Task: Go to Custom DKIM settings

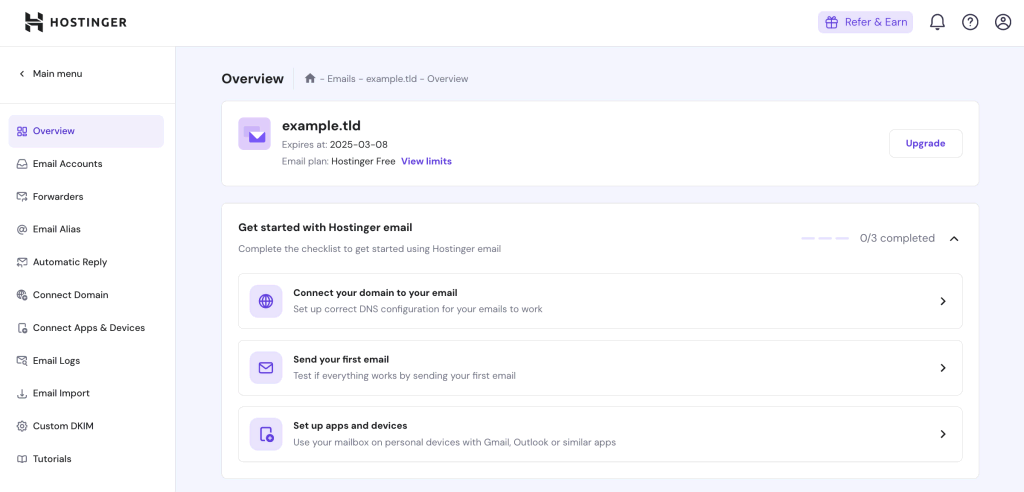Action: (x=63, y=426)
